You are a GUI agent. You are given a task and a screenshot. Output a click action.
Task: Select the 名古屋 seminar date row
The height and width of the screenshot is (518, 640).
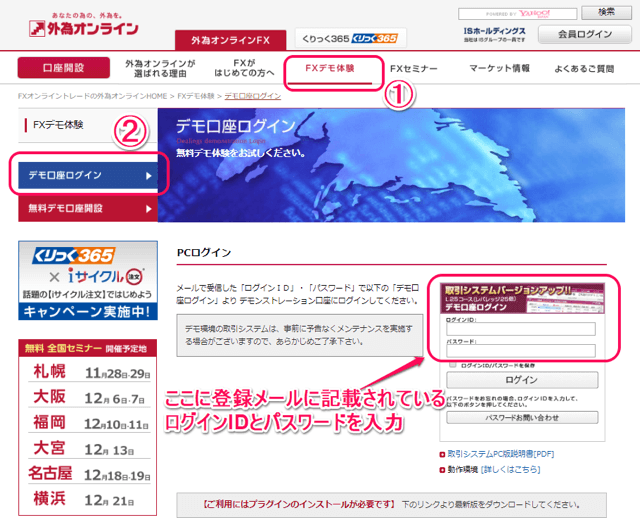(89, 474)
